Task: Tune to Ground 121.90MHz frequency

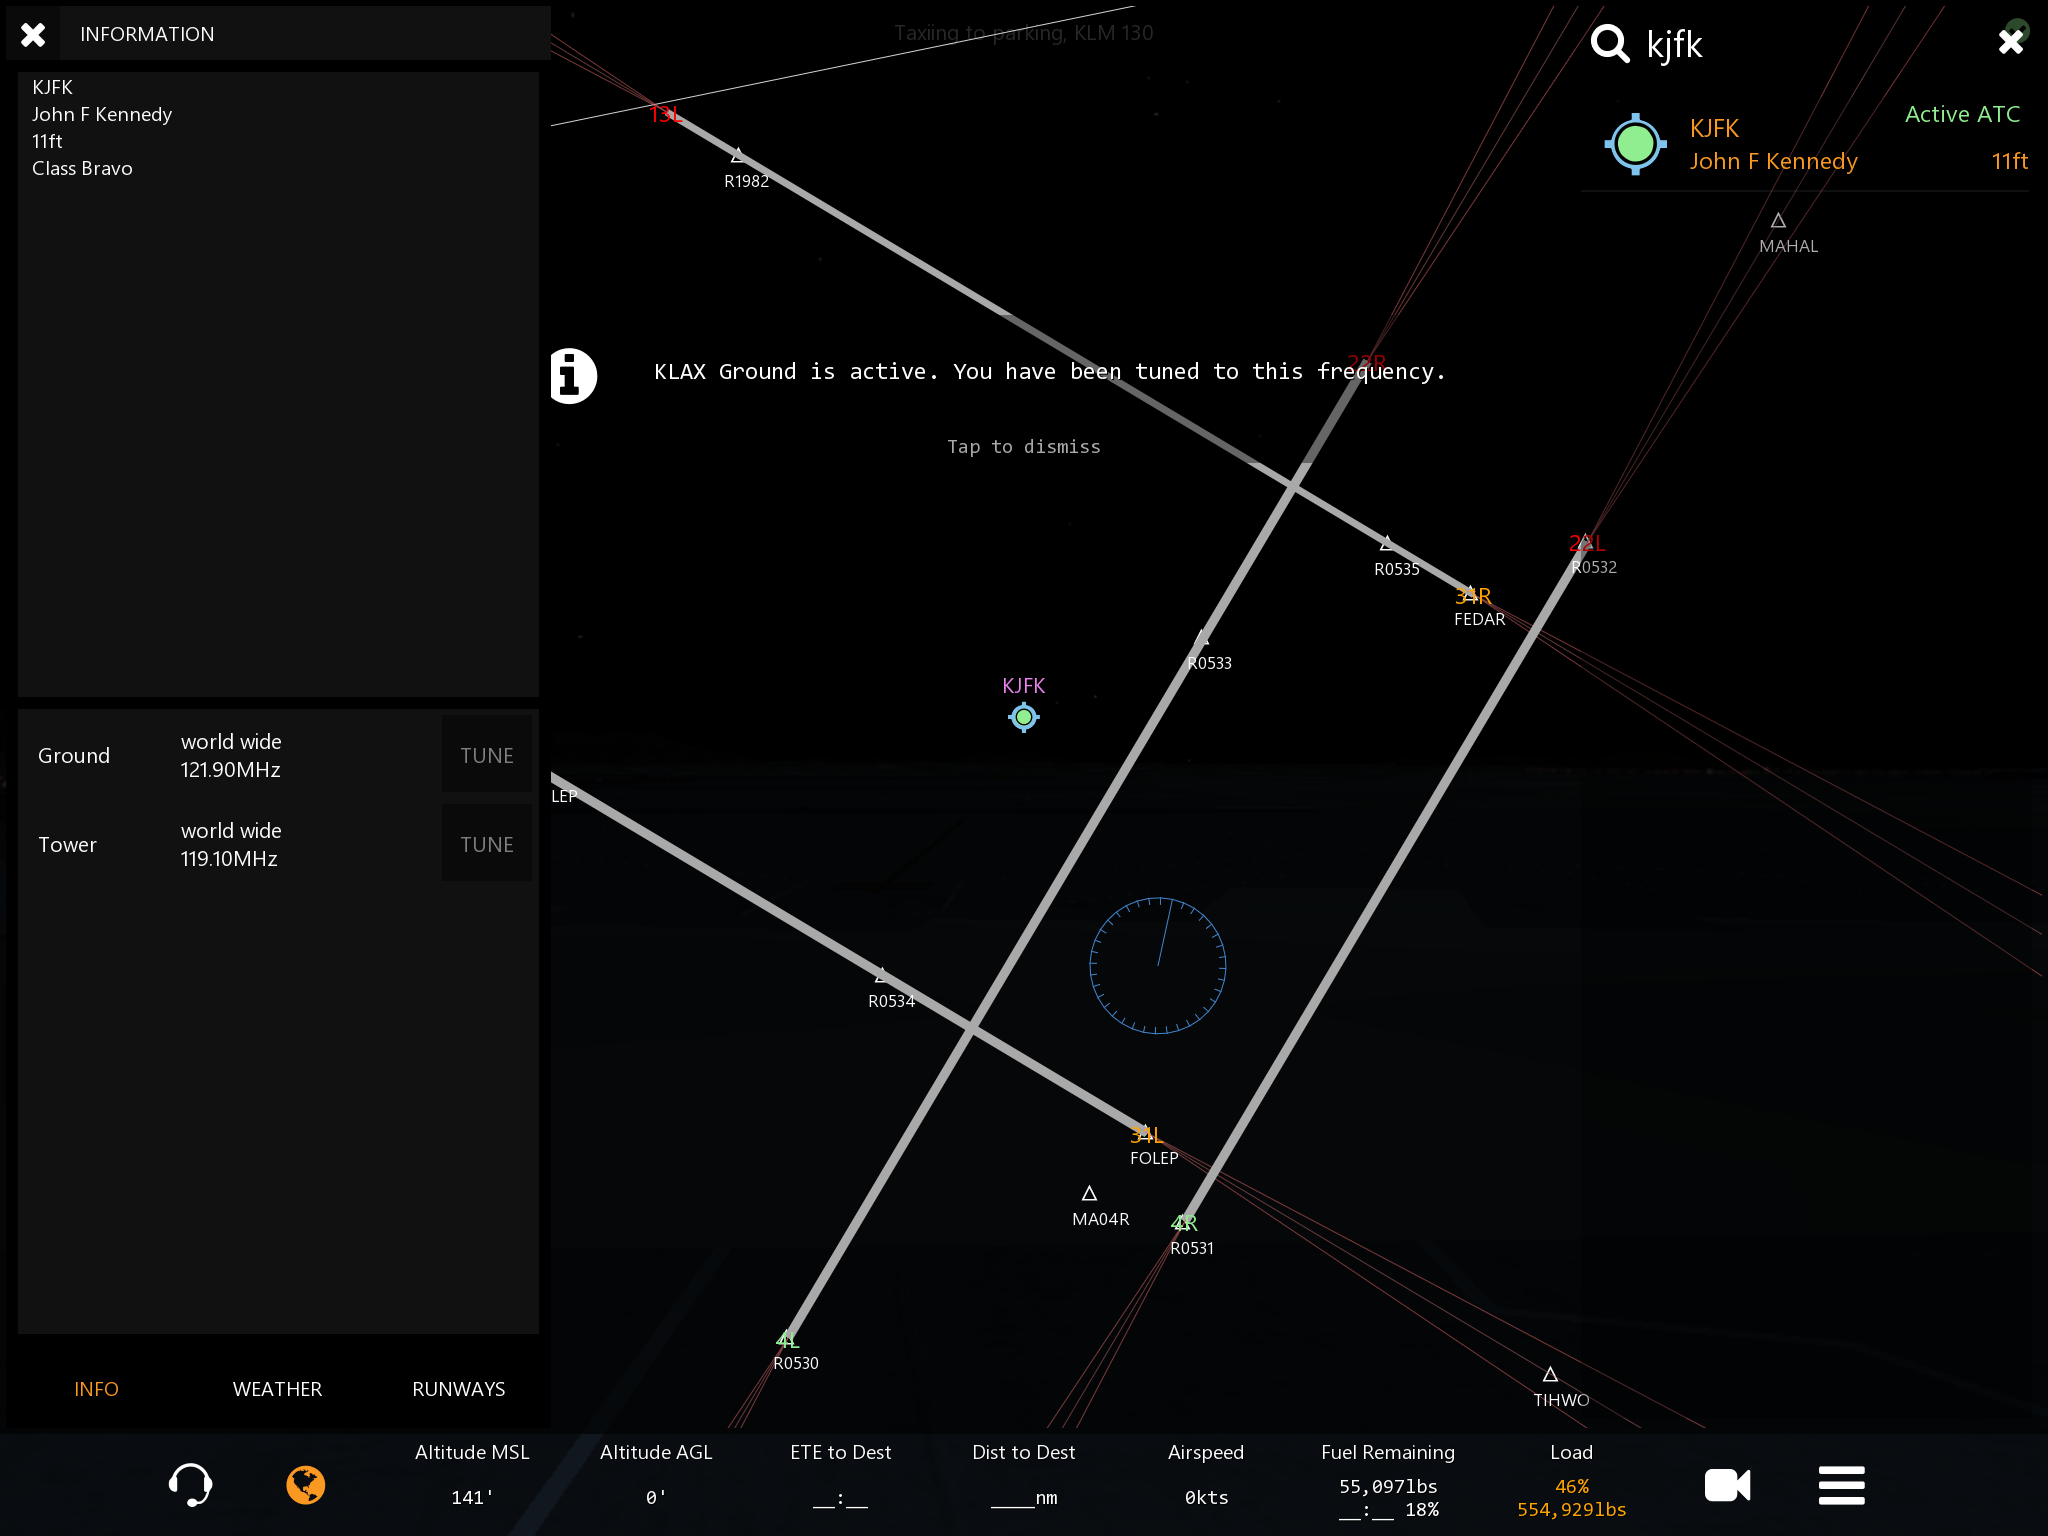Action: pos(486,756)
